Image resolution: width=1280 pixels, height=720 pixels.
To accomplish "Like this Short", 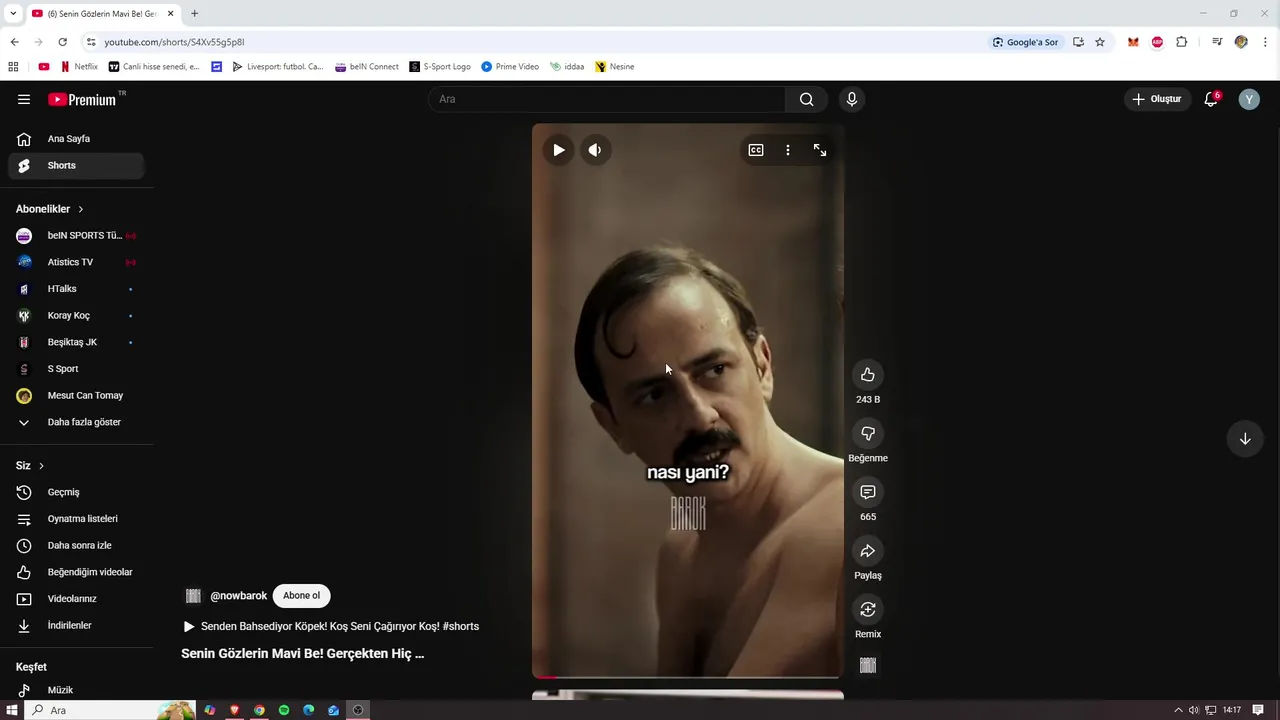I will click(868, 375).
